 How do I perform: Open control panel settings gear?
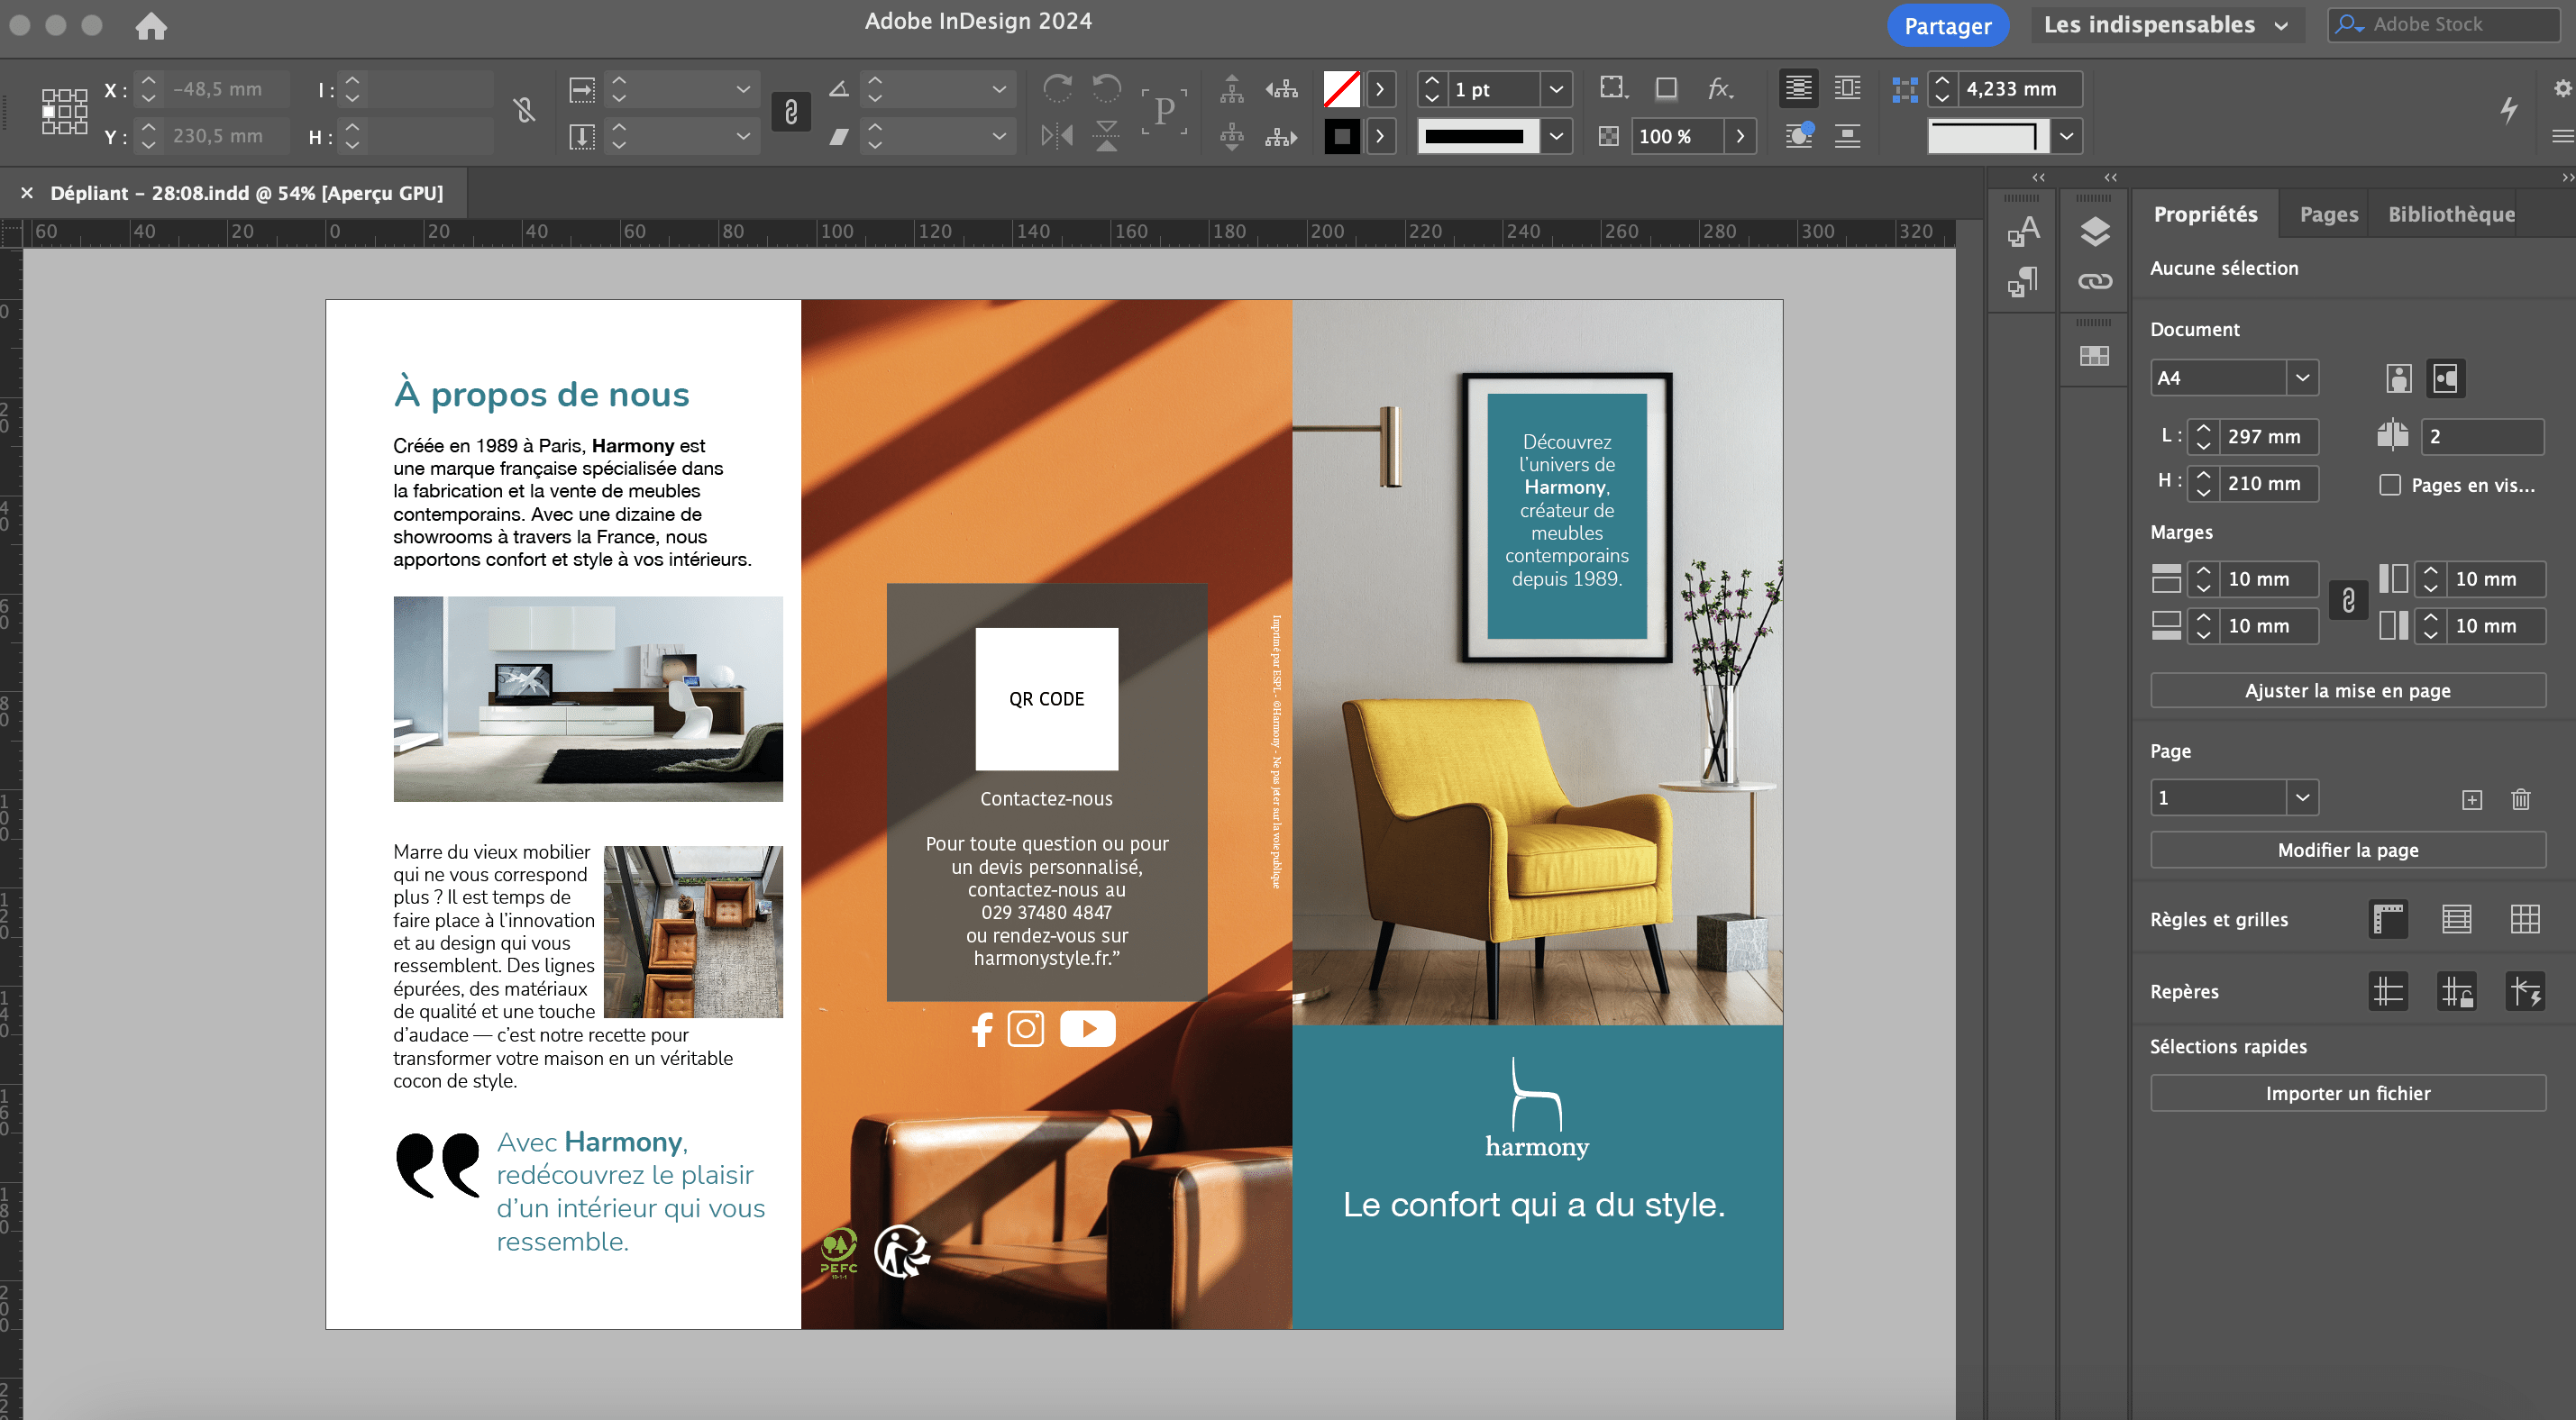pos(2562,88)
